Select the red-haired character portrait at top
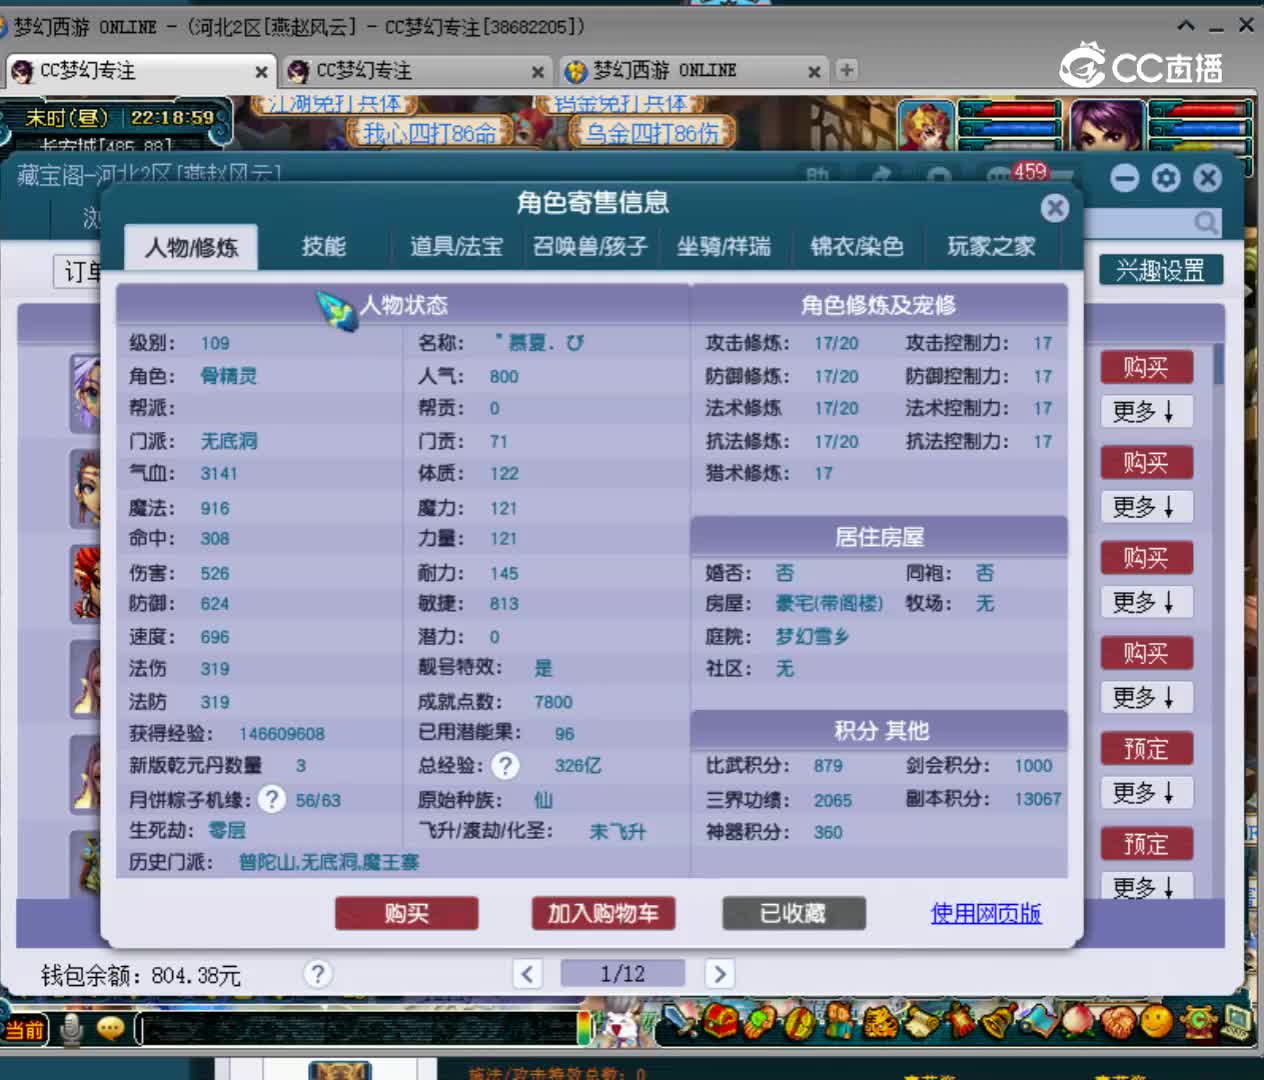Screen dimensions: 1264x1080 [x=925, y=125]
